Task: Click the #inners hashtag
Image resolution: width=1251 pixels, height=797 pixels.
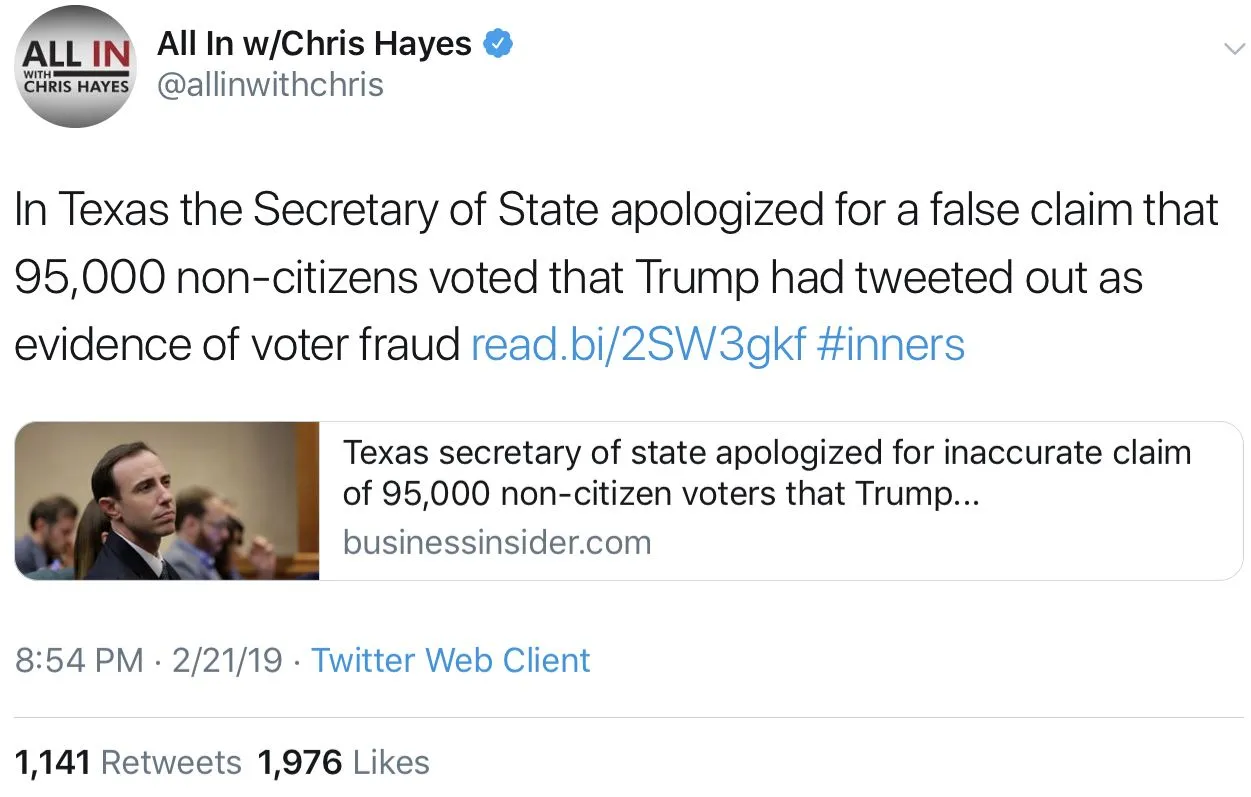Action: (890, 345)
